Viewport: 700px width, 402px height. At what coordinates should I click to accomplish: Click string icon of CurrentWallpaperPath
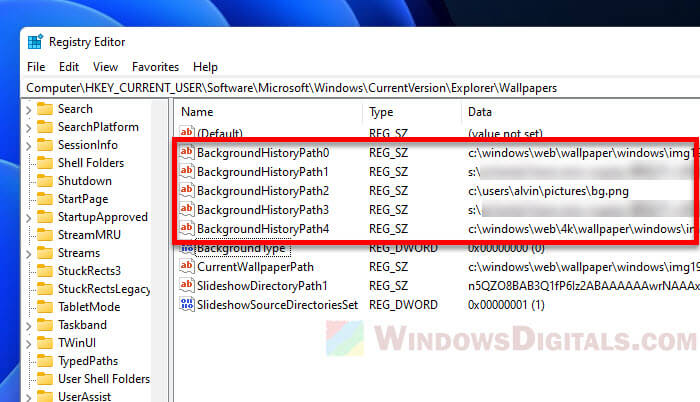[x=187, y=266]
